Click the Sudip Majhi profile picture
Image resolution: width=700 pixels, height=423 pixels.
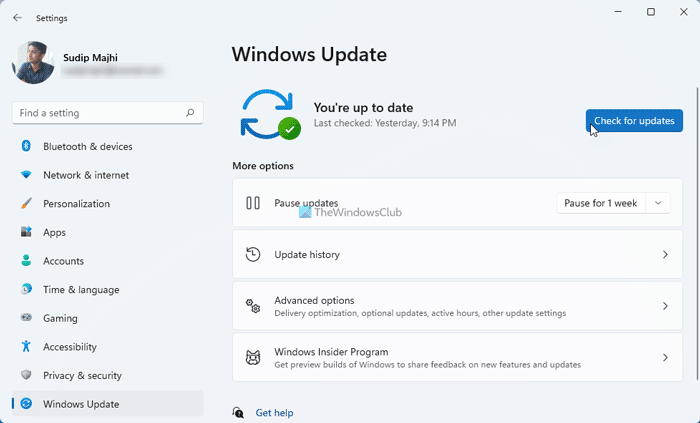click(34, 62)
